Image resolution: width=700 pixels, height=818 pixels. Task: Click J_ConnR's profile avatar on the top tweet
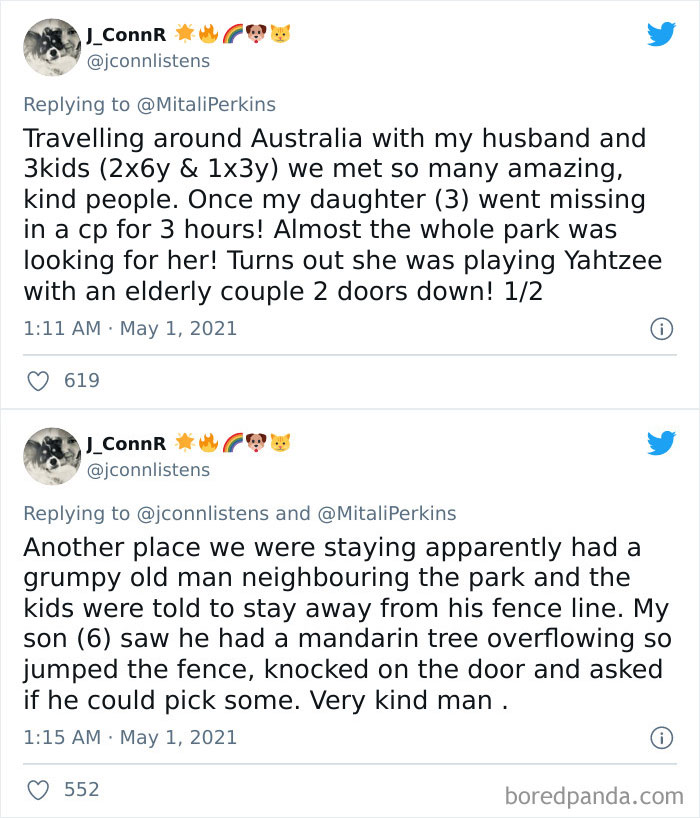point(52,47)
